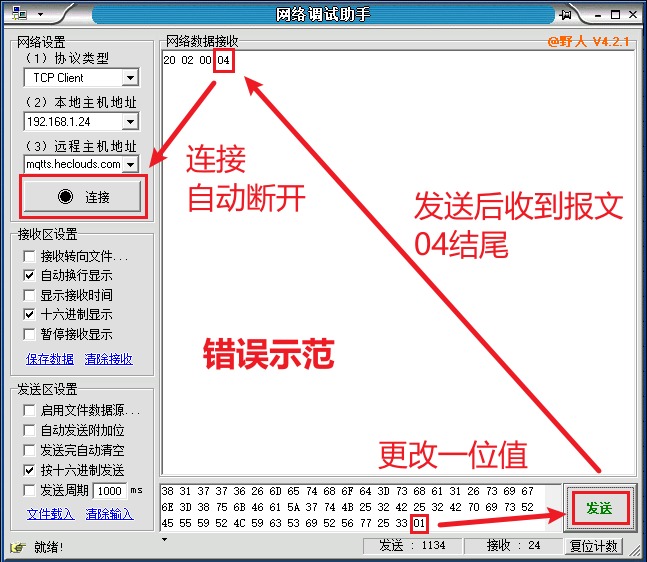Click inside the hex send data box
The height and width of the screenshot is (562, 647).
pyautogui.click(x=360, y=507)
